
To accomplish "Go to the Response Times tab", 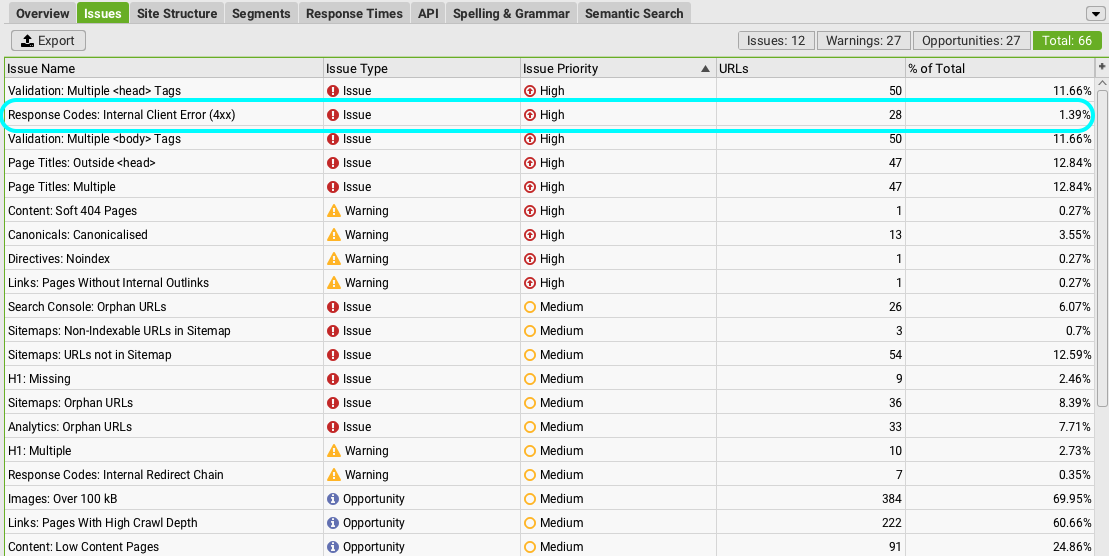I will pos(354,13).
